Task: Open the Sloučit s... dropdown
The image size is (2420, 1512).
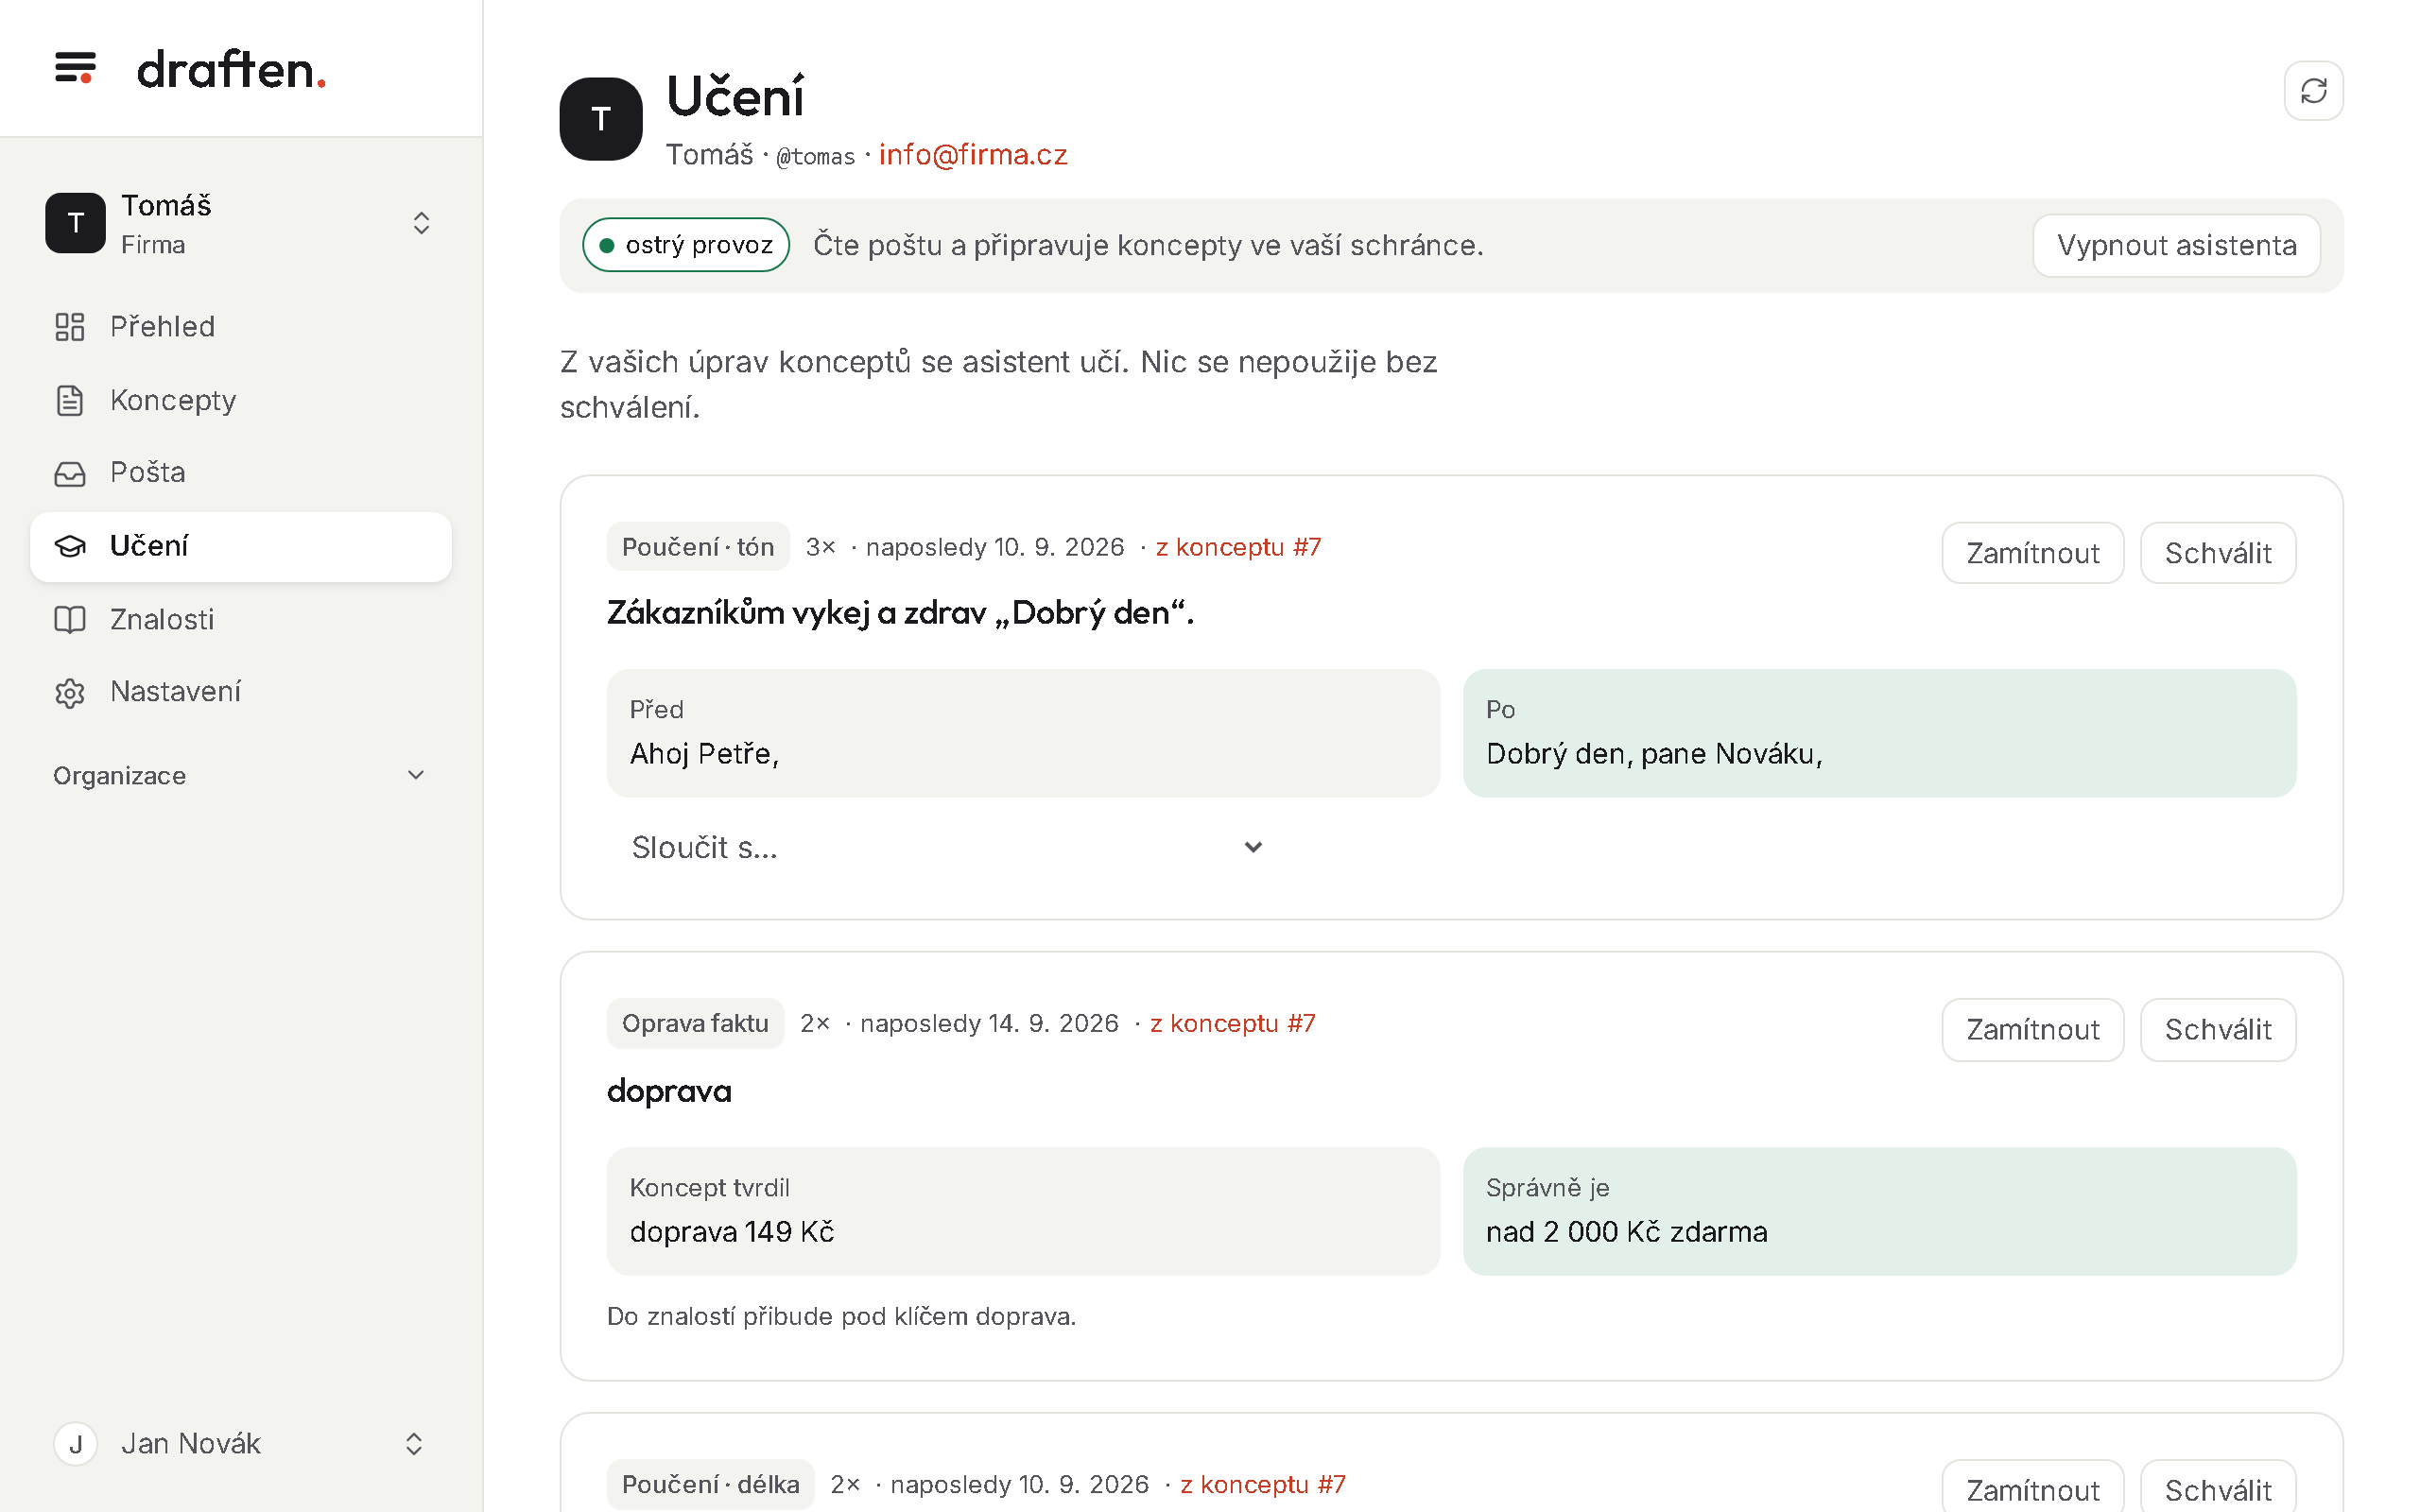Action: pyautogui.click(x=947, y=847)
